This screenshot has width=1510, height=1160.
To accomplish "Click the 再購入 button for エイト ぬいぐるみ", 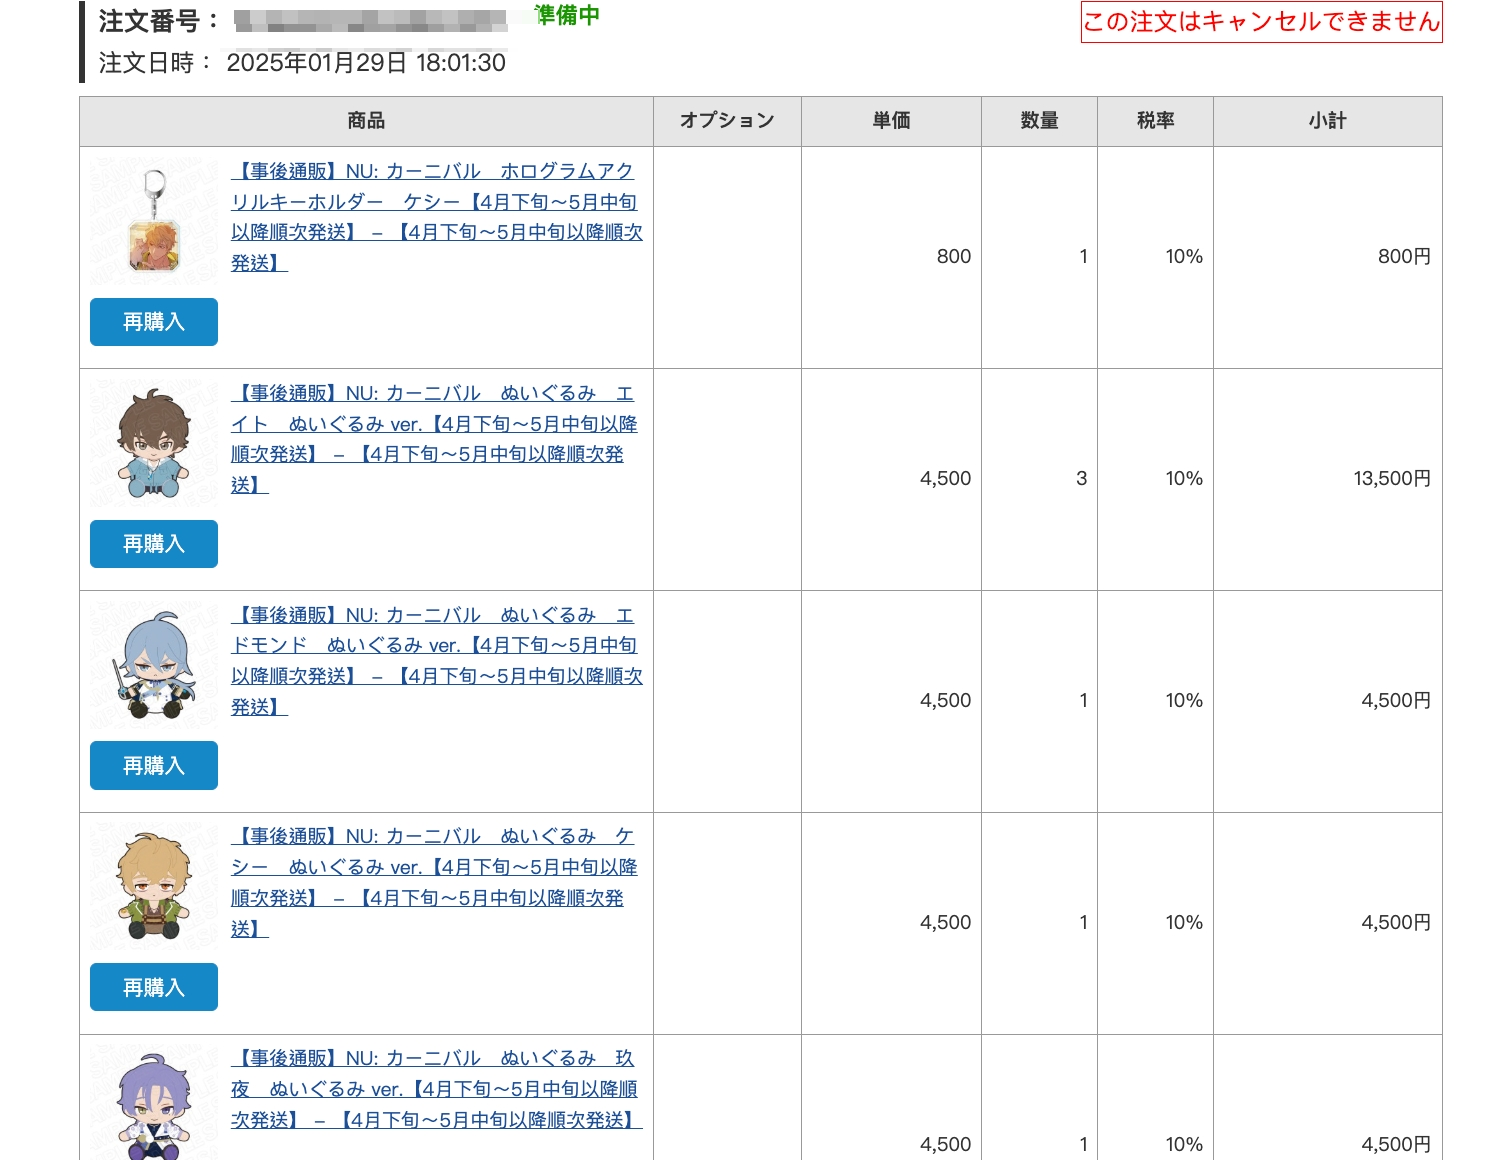I will pyautogui.click(x=154, y=544).
